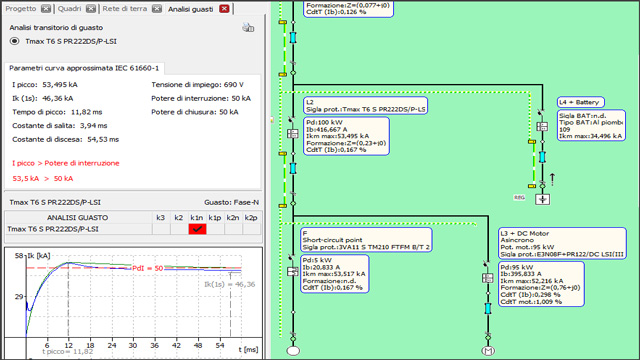
Task: Select the cyan cable symbol on top feeder
Action: 293,38
